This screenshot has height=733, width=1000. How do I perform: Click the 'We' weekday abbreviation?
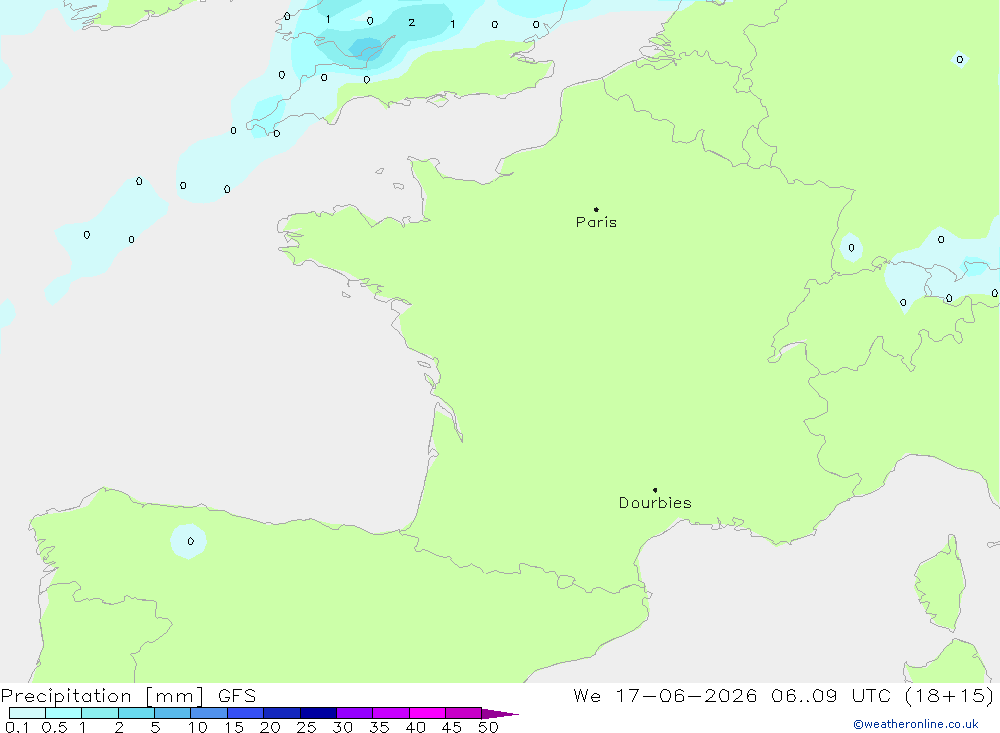pyautogui.click(x=587, y=695)
